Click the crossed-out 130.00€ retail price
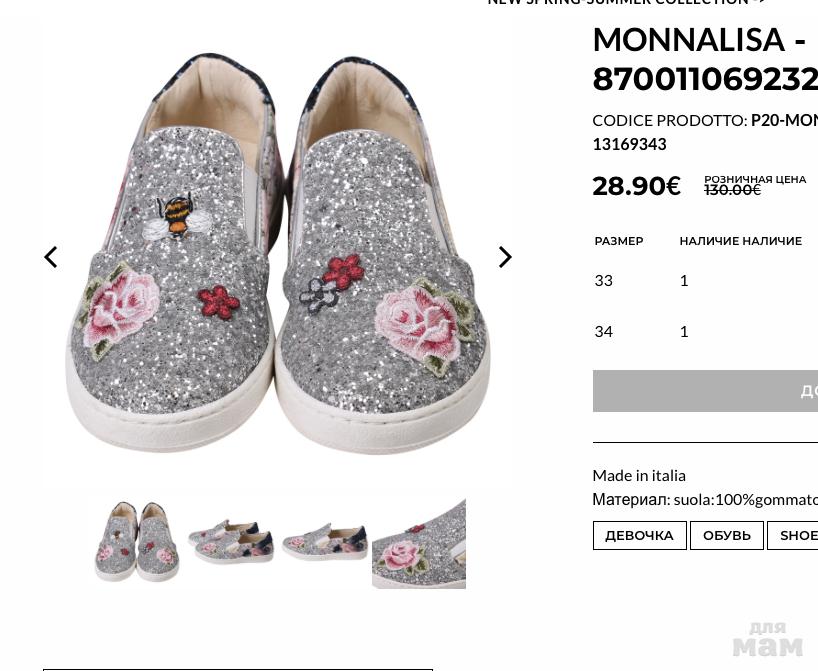 [732, 190]
